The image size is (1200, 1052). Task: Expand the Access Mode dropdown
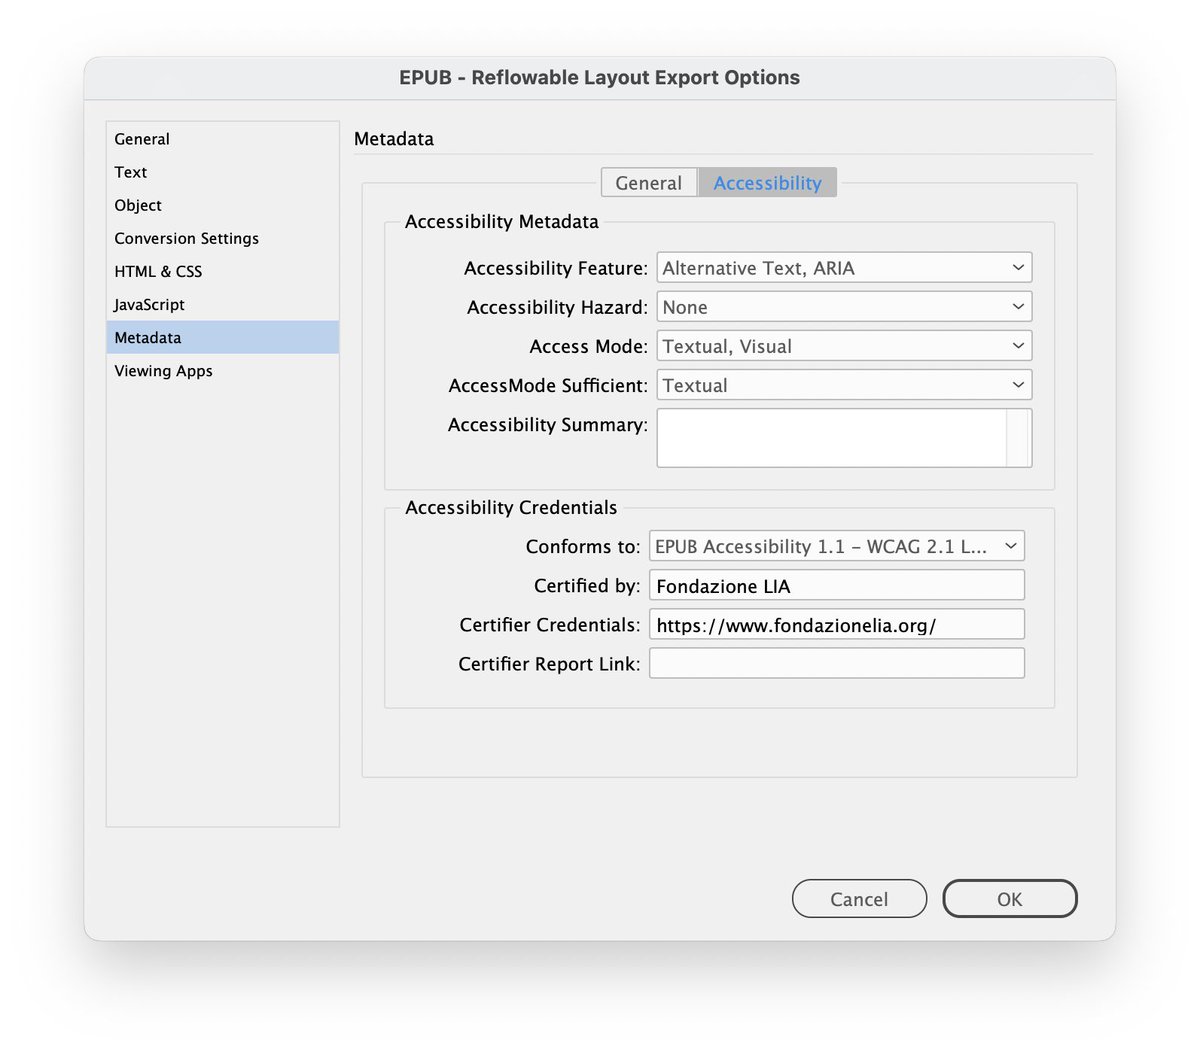coord(844,346)
